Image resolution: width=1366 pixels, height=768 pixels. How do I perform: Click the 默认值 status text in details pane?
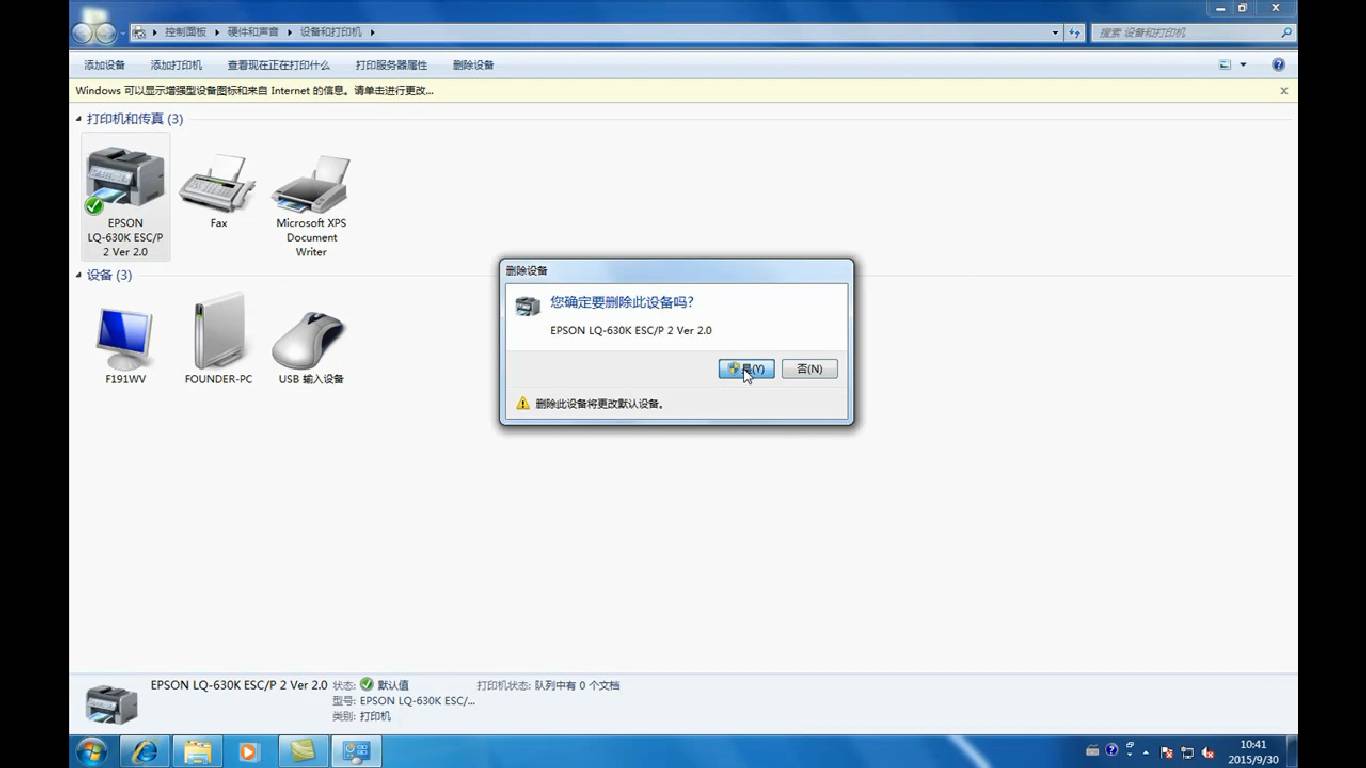tap(393, 686)
